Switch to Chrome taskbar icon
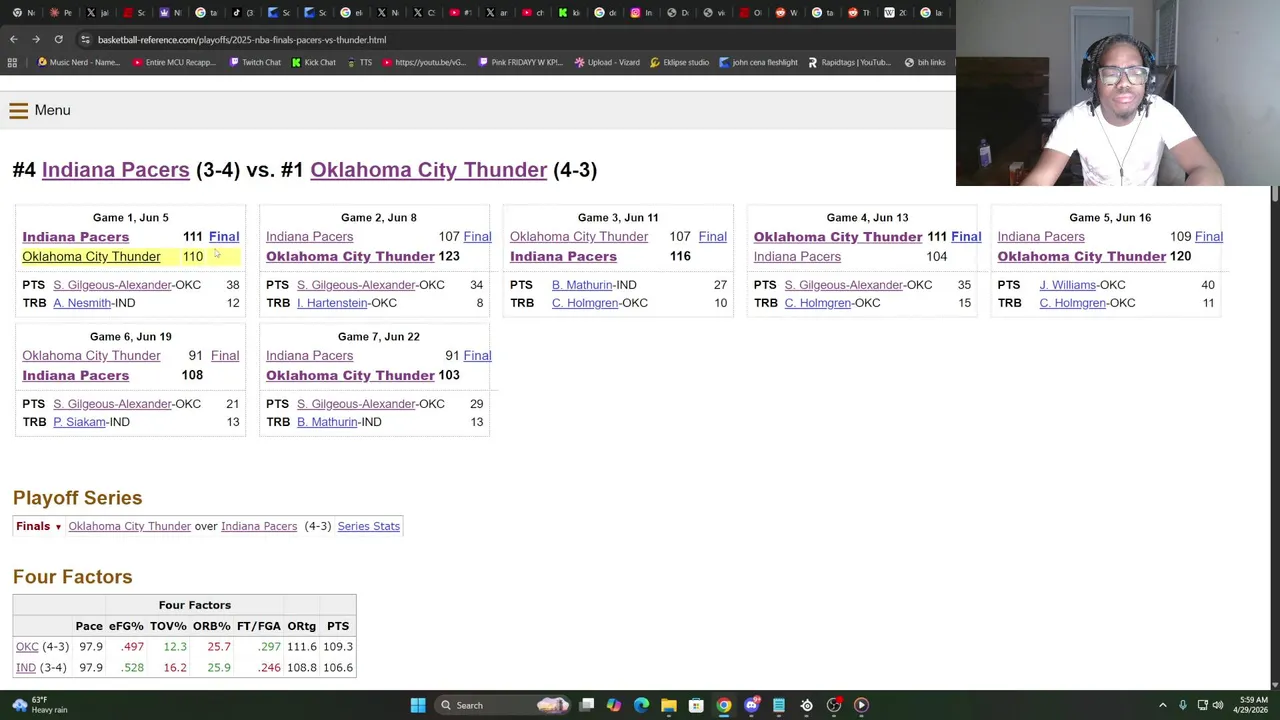The width and height of the screenshot is (1280, 720). tap(724, 705)
